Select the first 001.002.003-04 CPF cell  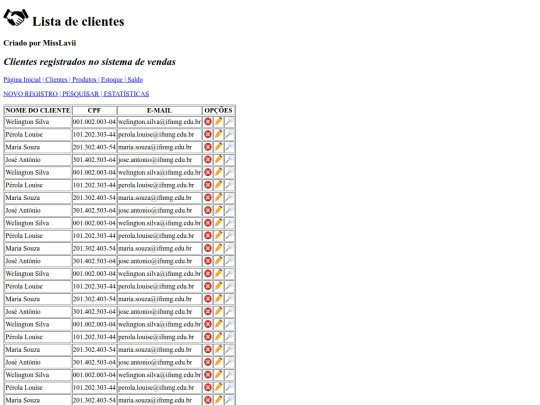point(94,122)
